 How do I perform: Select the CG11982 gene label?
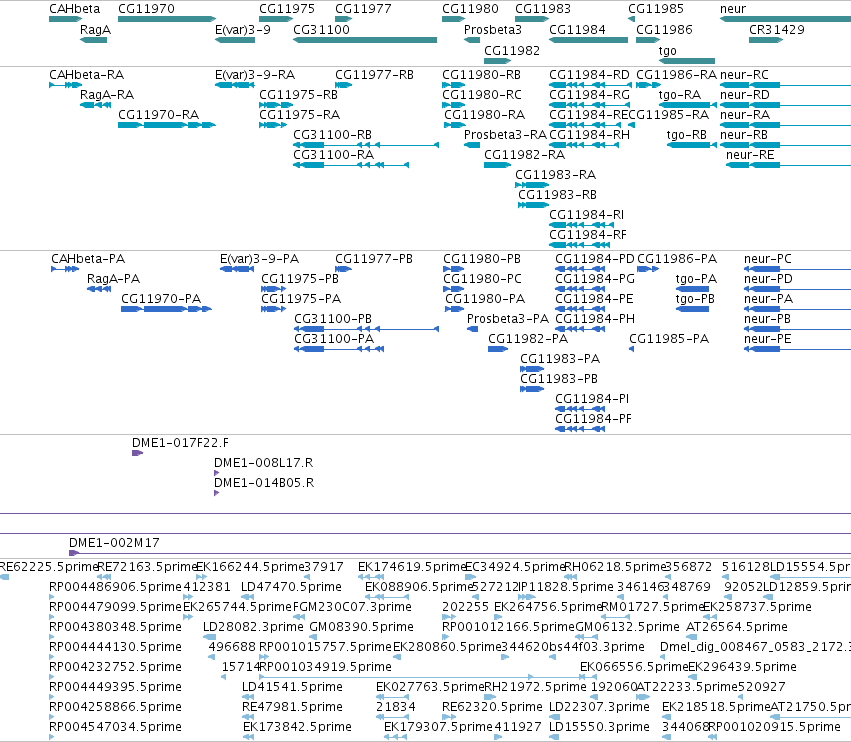coord(512,50)
